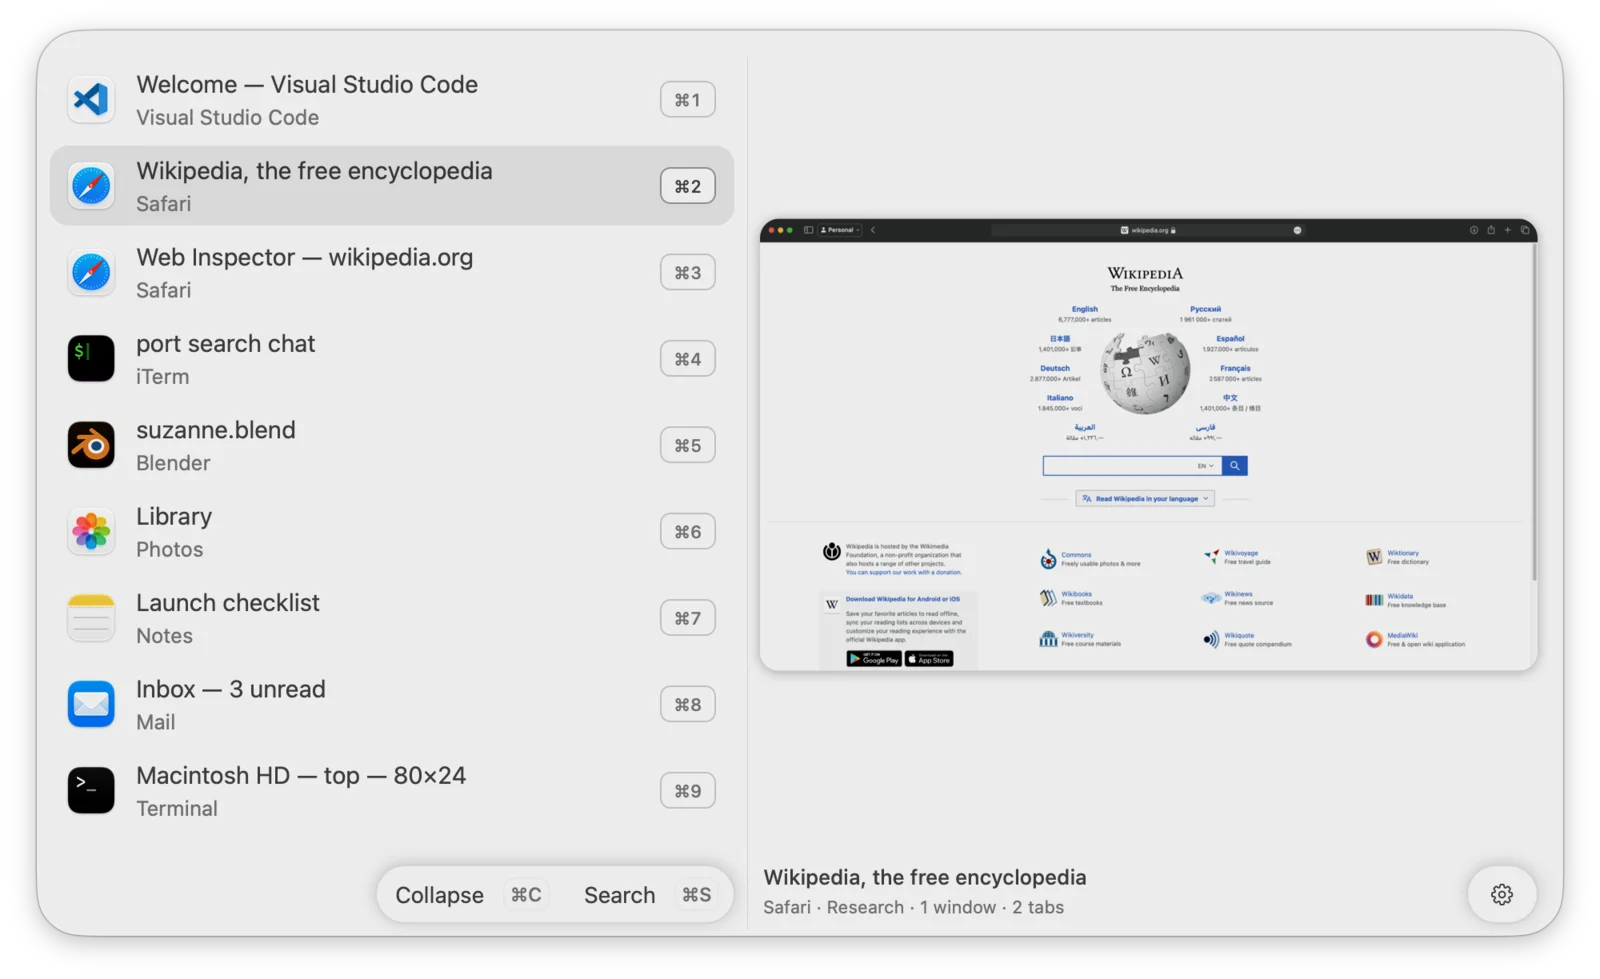Click the Wikinews icon in preview
1600x979 pixels.
tap(1211, 598)
